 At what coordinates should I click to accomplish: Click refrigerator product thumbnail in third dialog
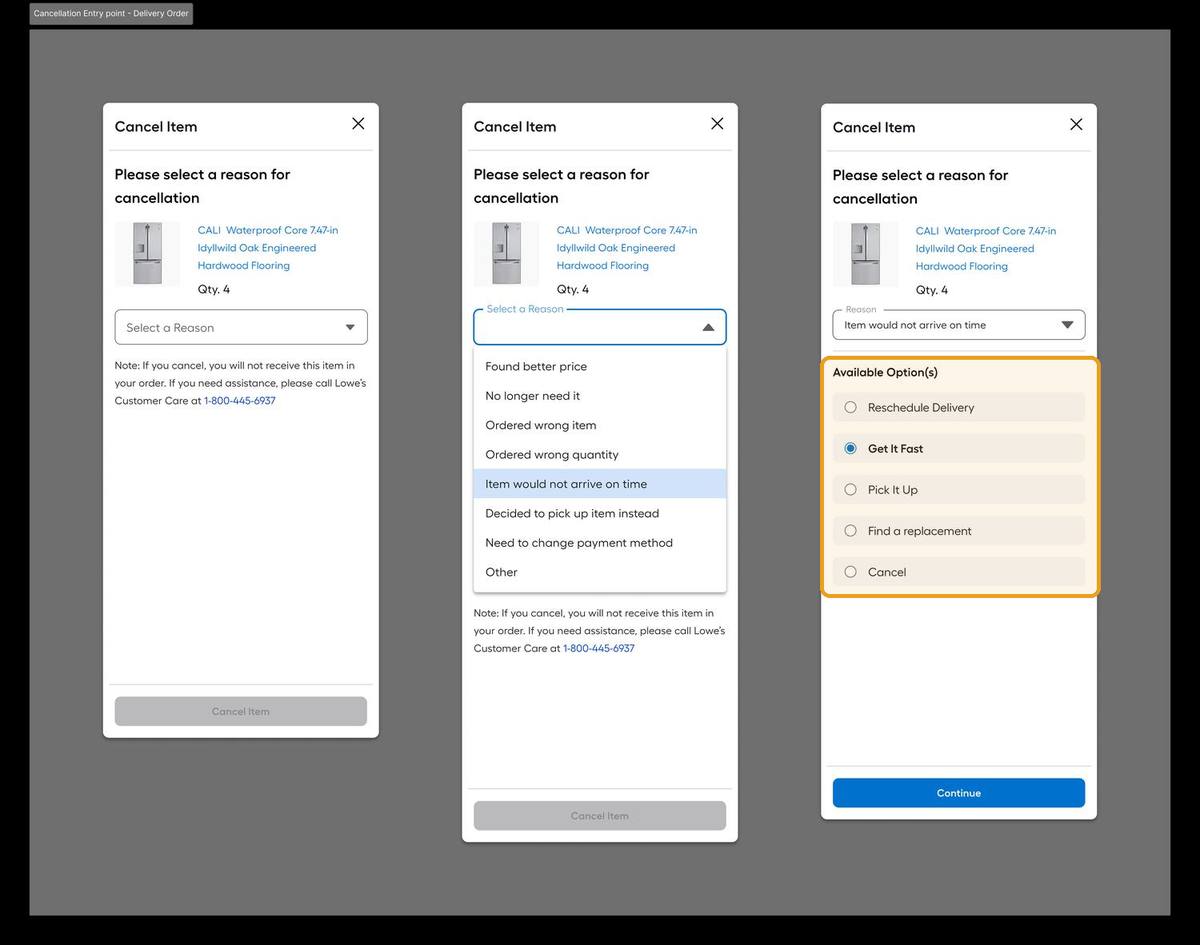pyautogui.click(x=865, y=255)
